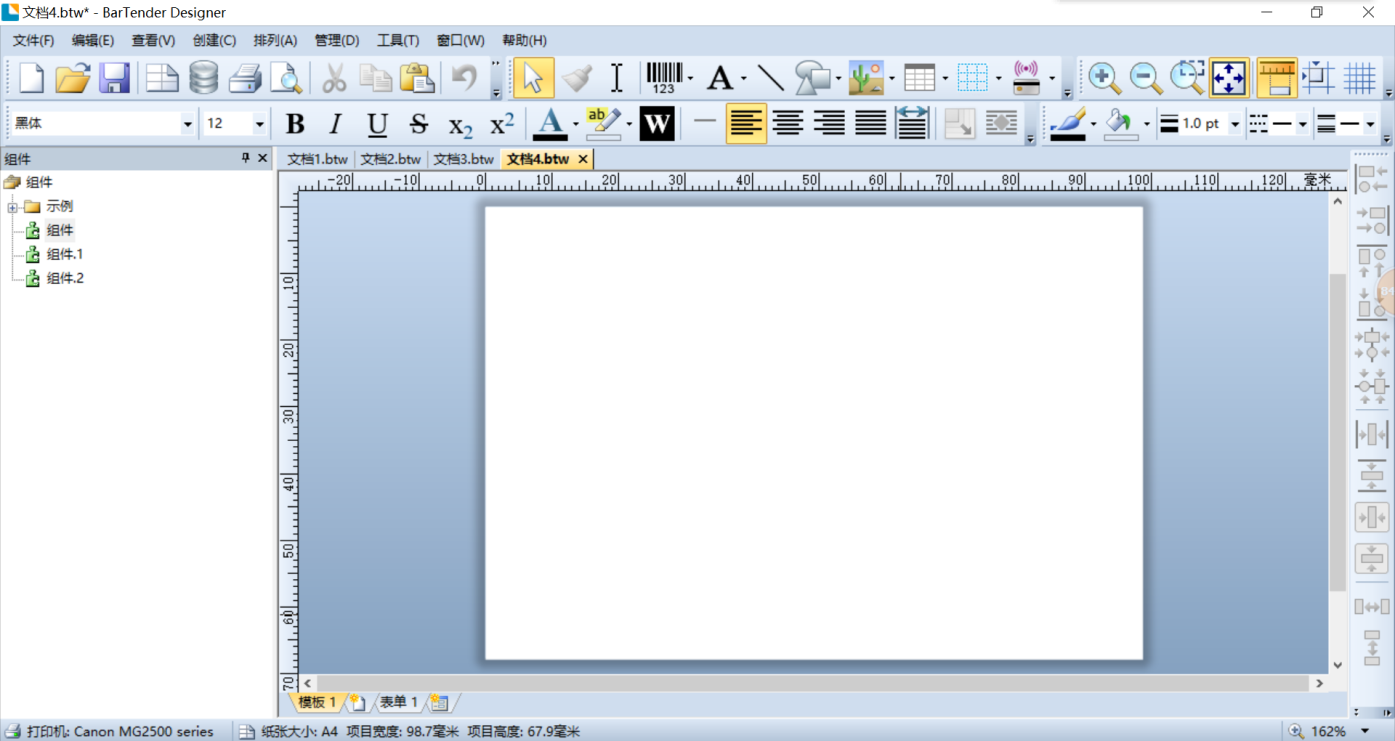Click the fit-to-window arrows icon
The height and width of the screenshot is (741, 1395).
pyautogui.click(x=1228, y=78)
